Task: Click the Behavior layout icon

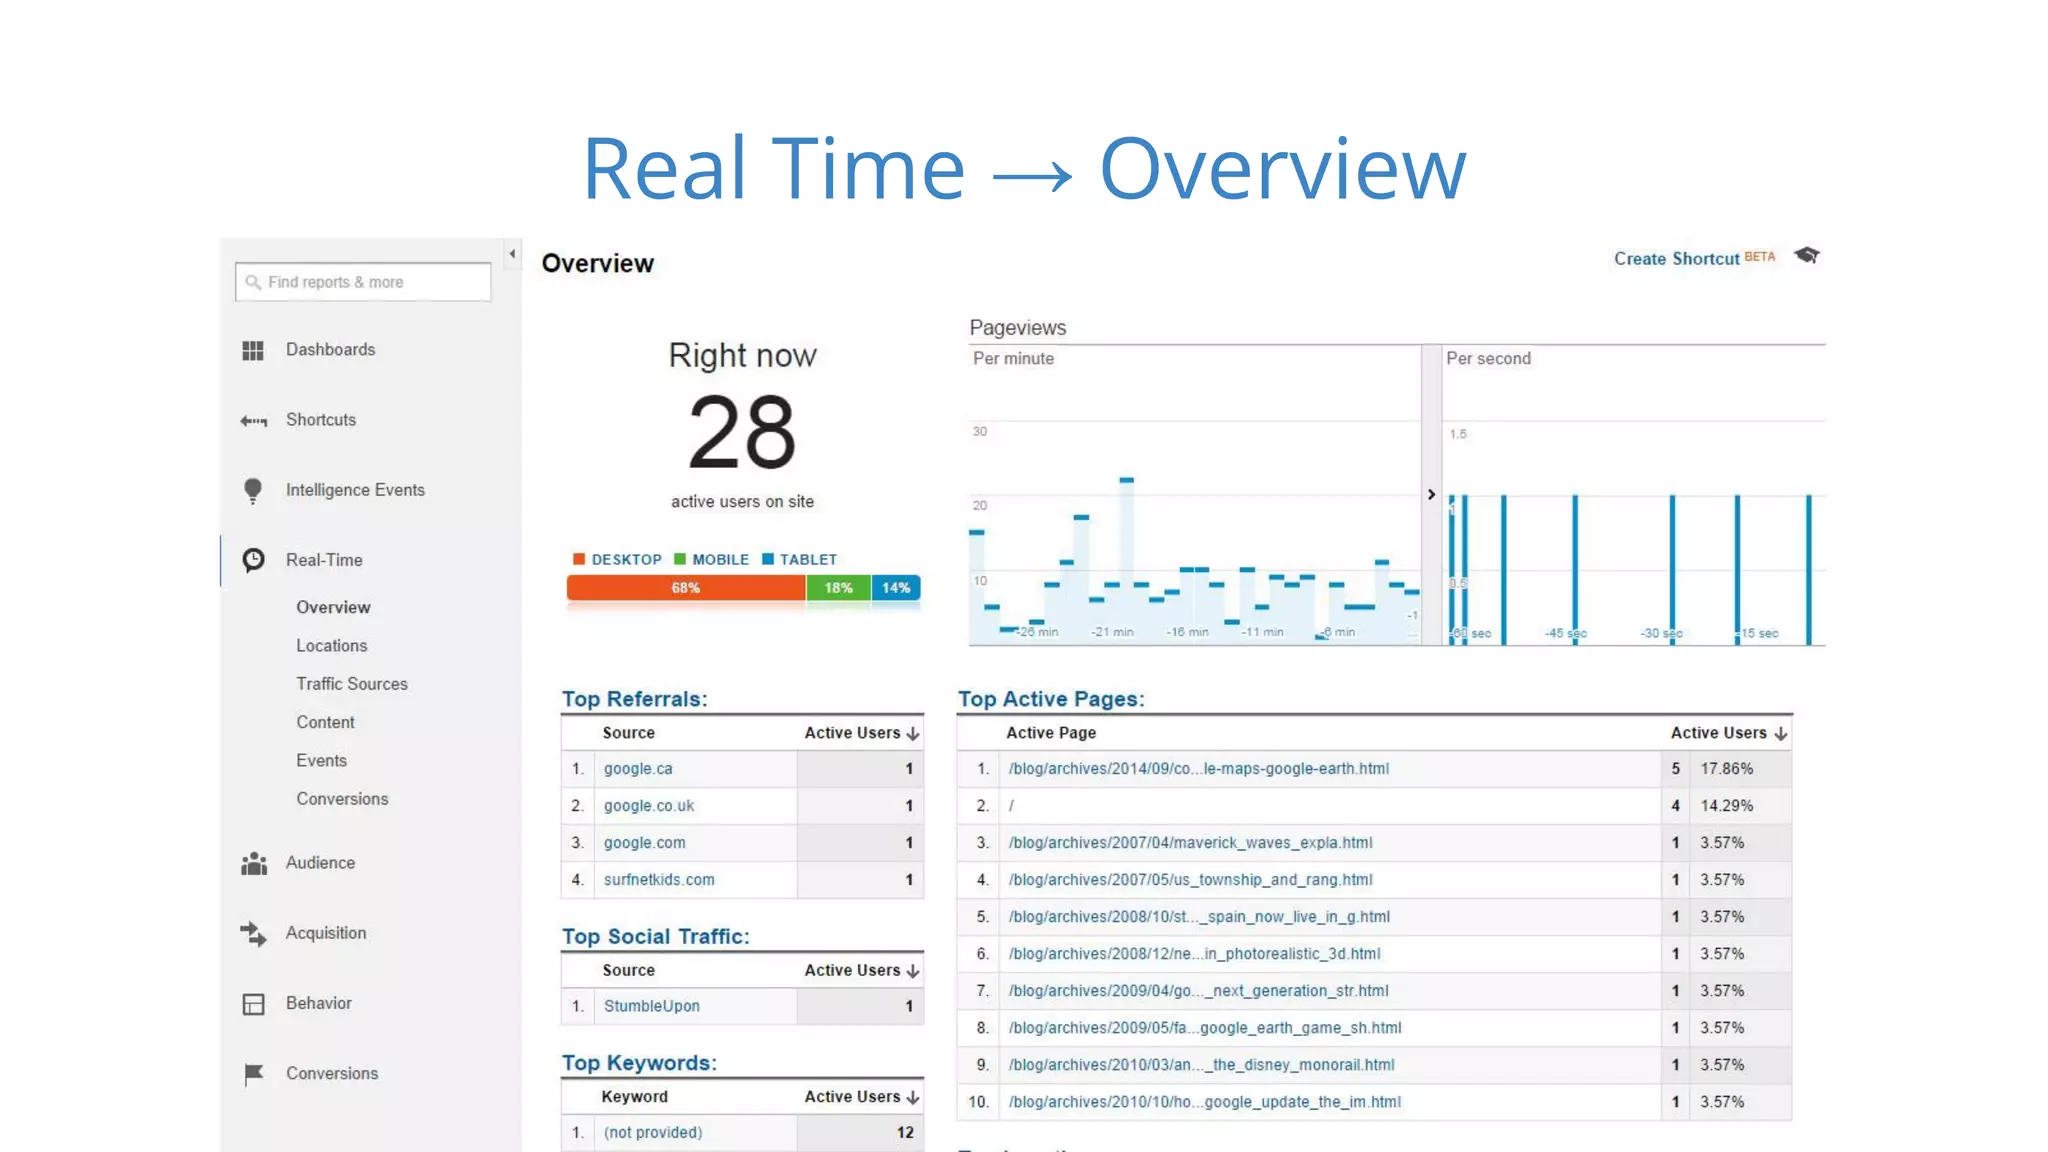Action: click(x=254, y=1004)
